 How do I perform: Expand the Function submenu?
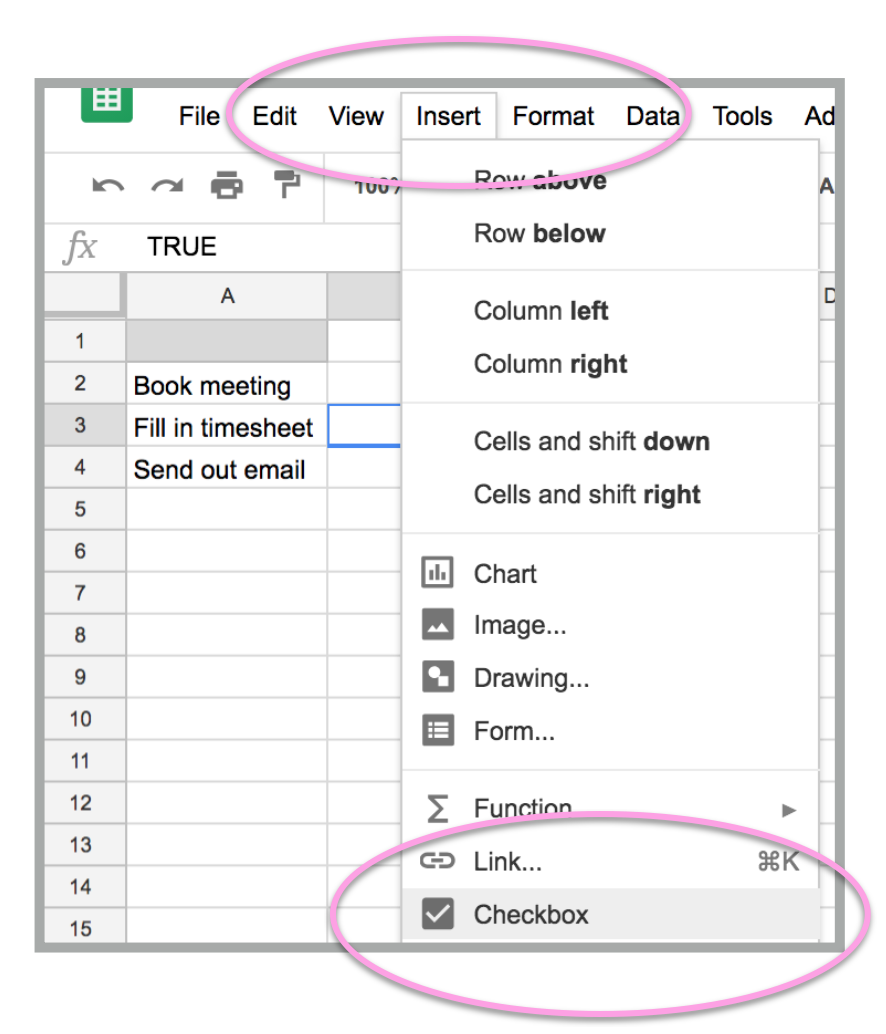[x=789, y=810]
